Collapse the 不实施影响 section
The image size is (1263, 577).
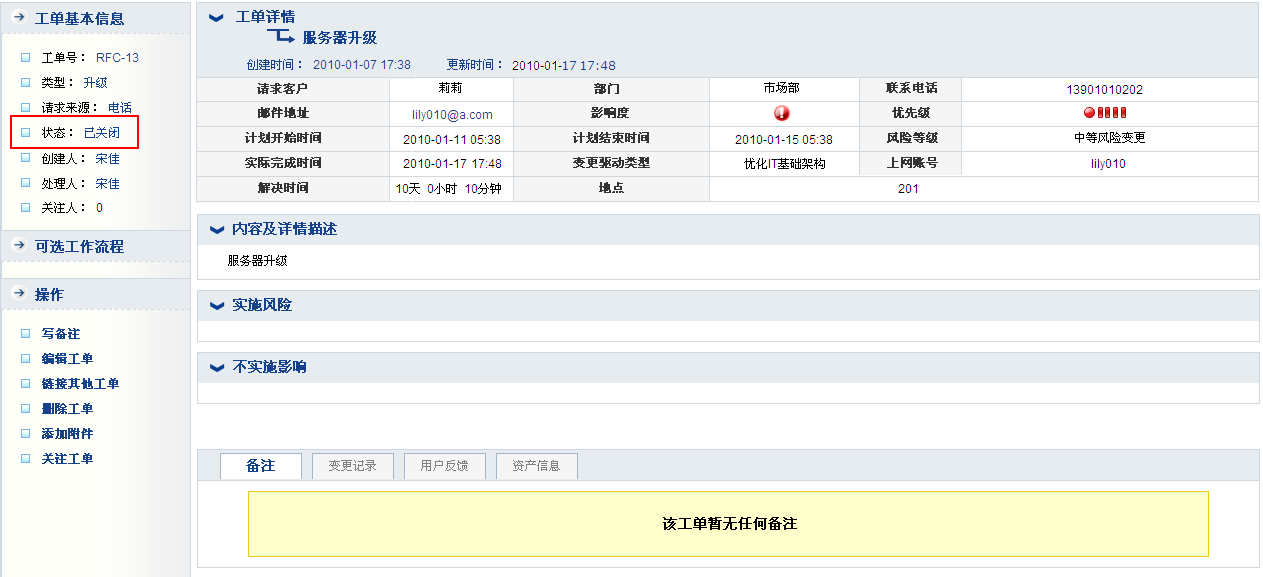(216, 368)
